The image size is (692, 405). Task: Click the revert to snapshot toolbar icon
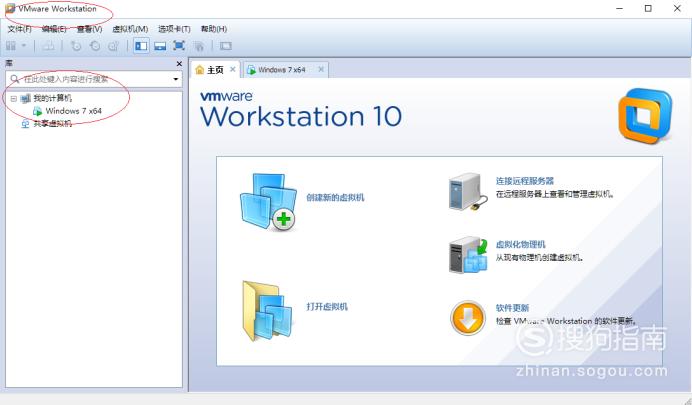pyautogui.click(x=95, y=45)
